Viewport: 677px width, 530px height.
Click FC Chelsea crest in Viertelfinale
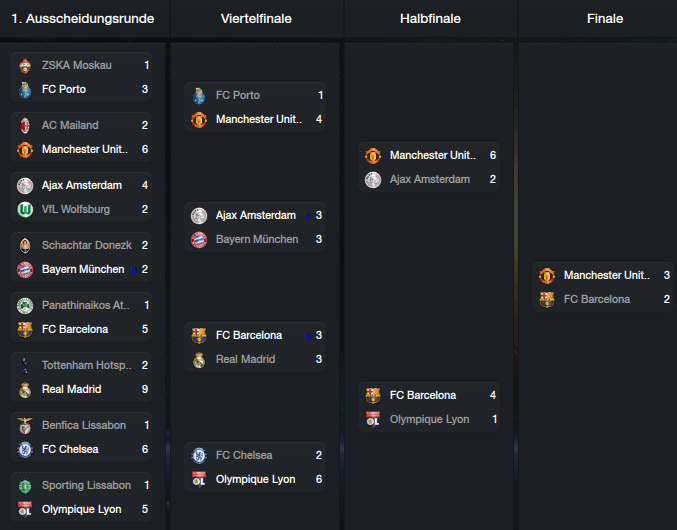199,456
